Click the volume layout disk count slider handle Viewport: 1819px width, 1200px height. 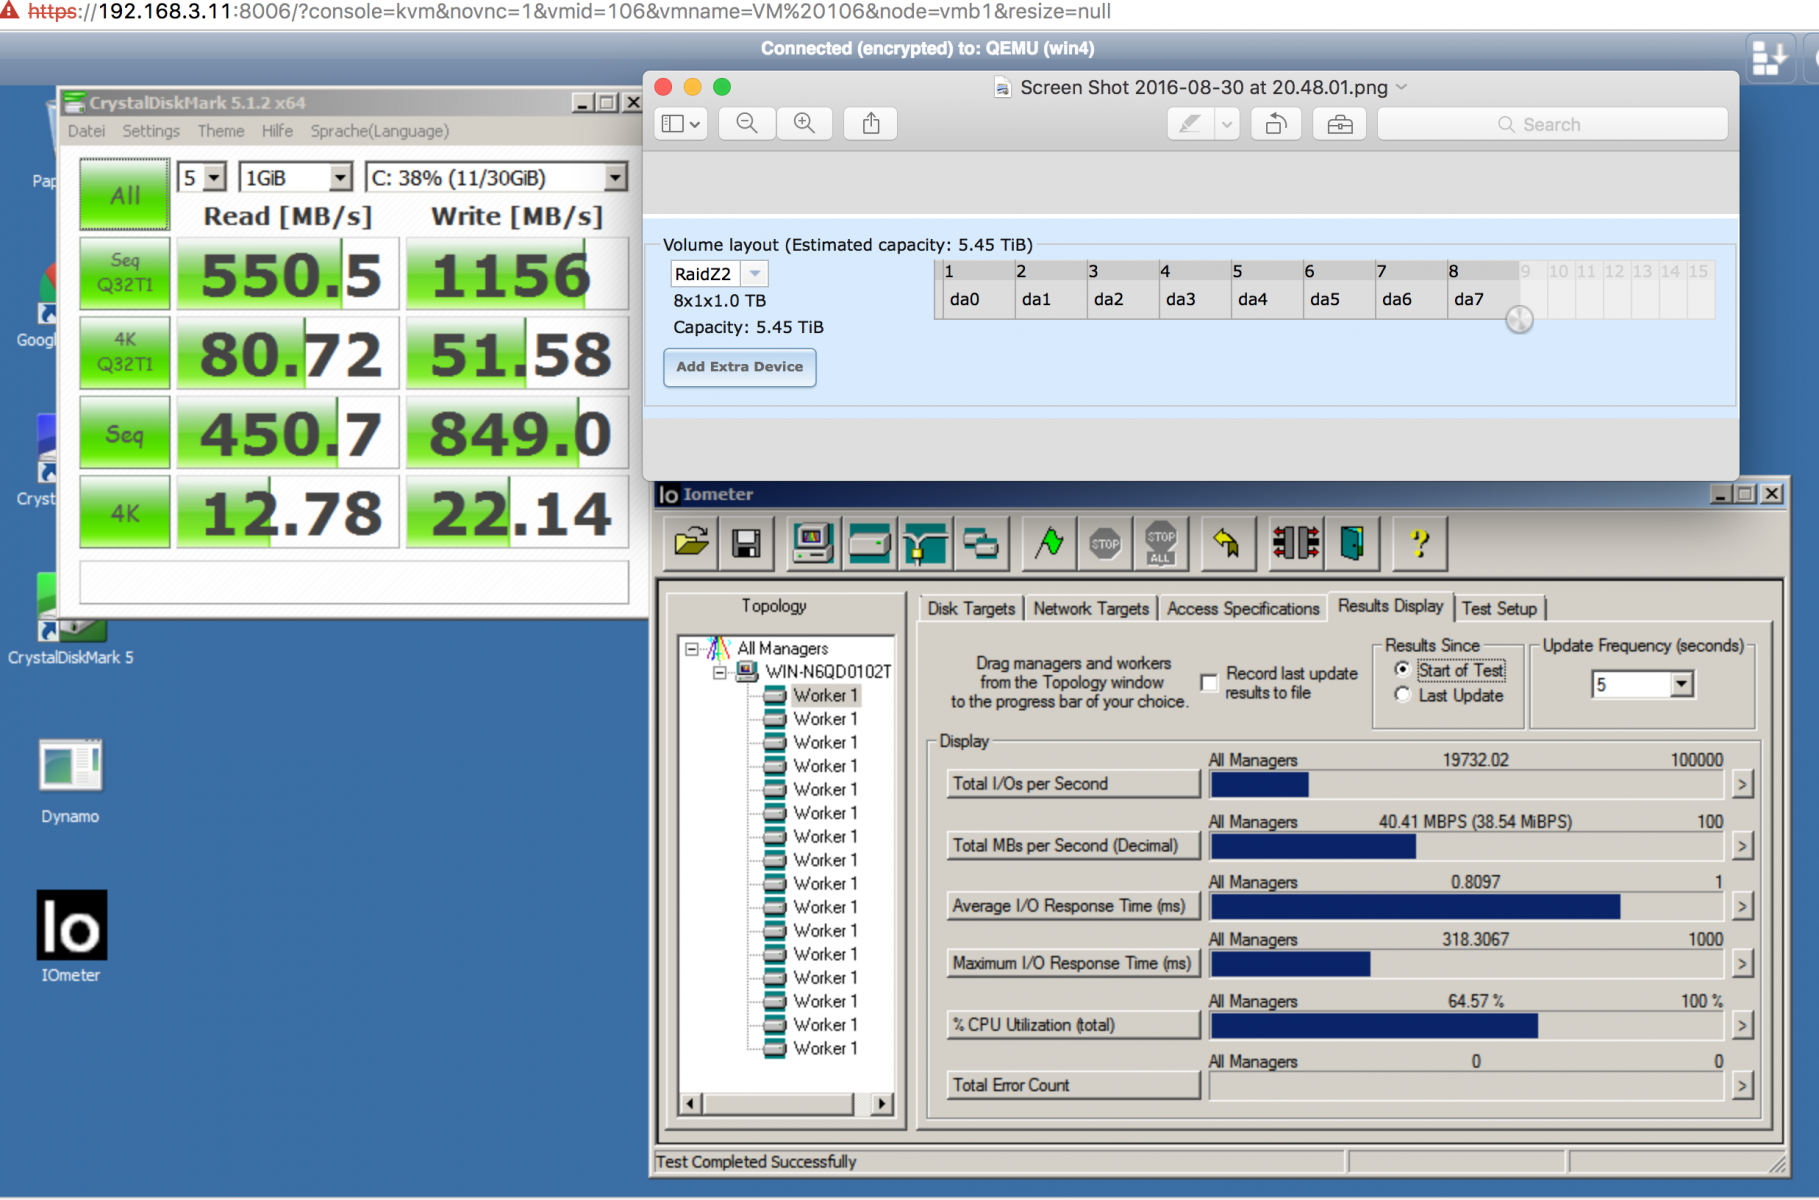pyautogui.click(x=1519, y=319)
